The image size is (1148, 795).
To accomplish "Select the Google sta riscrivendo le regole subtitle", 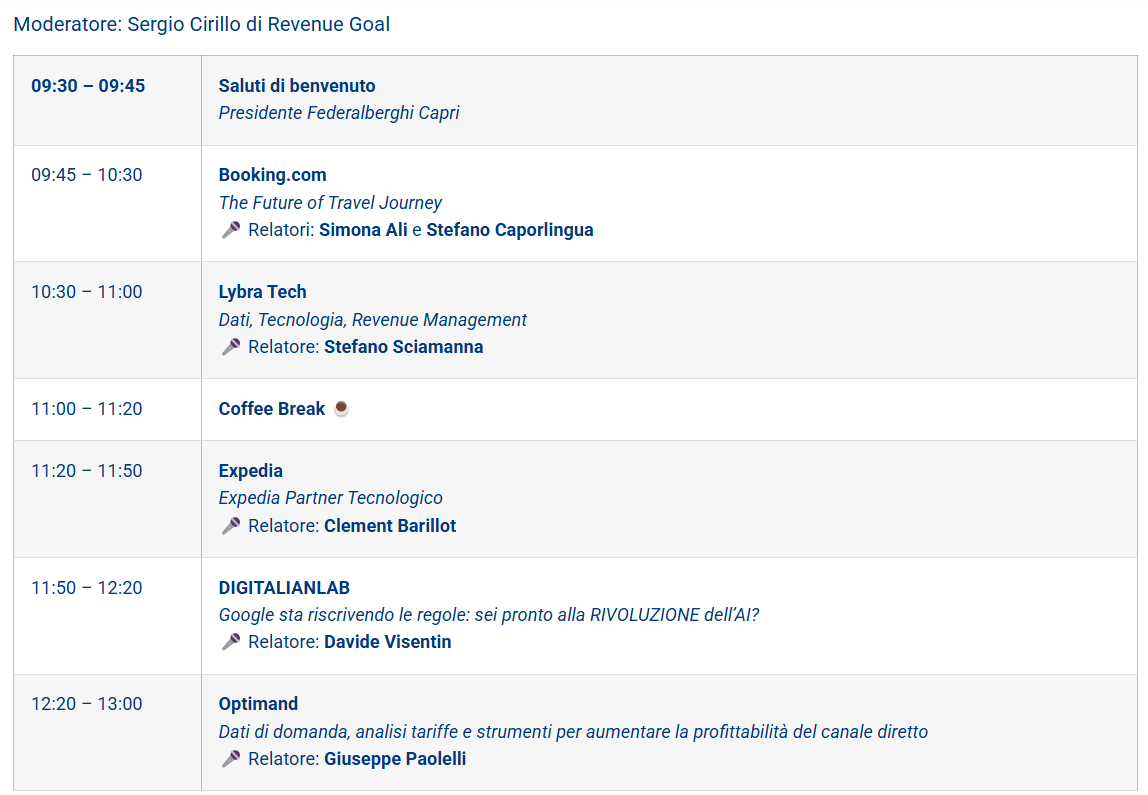I will pos(489,615).
